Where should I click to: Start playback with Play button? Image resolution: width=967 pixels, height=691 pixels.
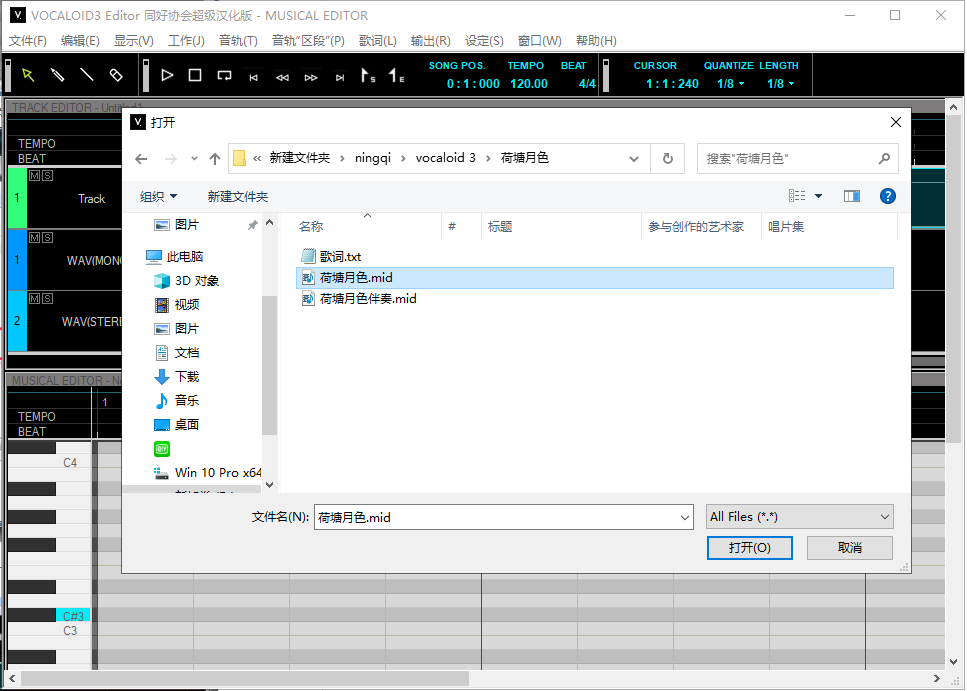coord(167,75)
